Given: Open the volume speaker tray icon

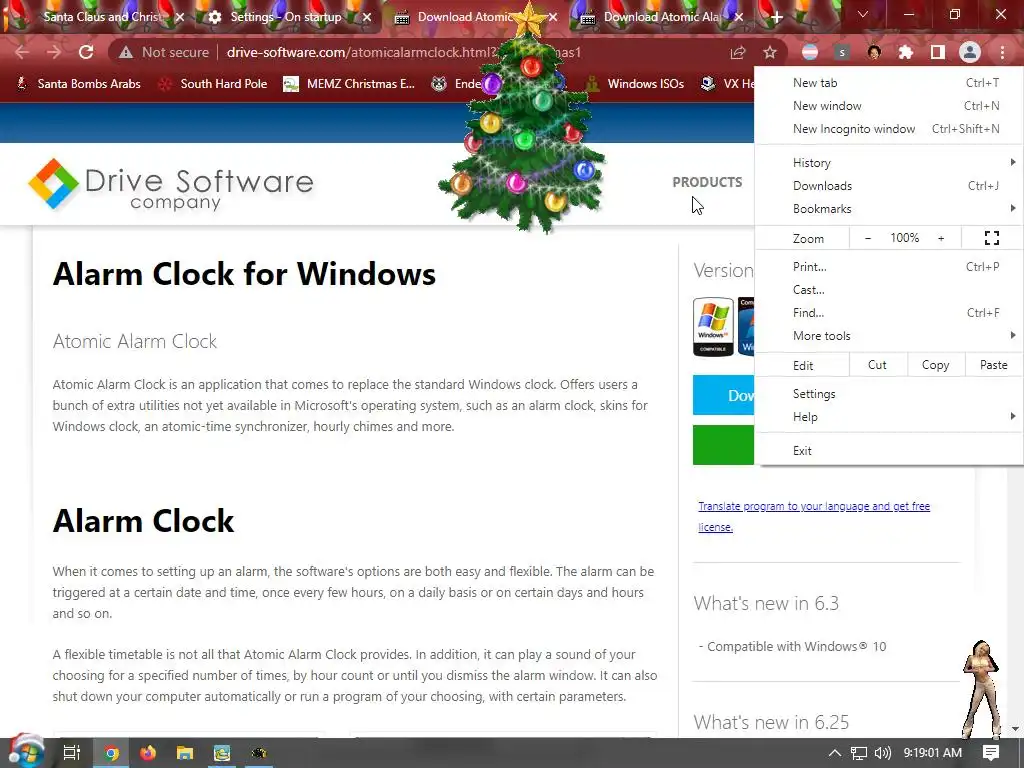Looking at the screenshot, I should click(883, 753).
